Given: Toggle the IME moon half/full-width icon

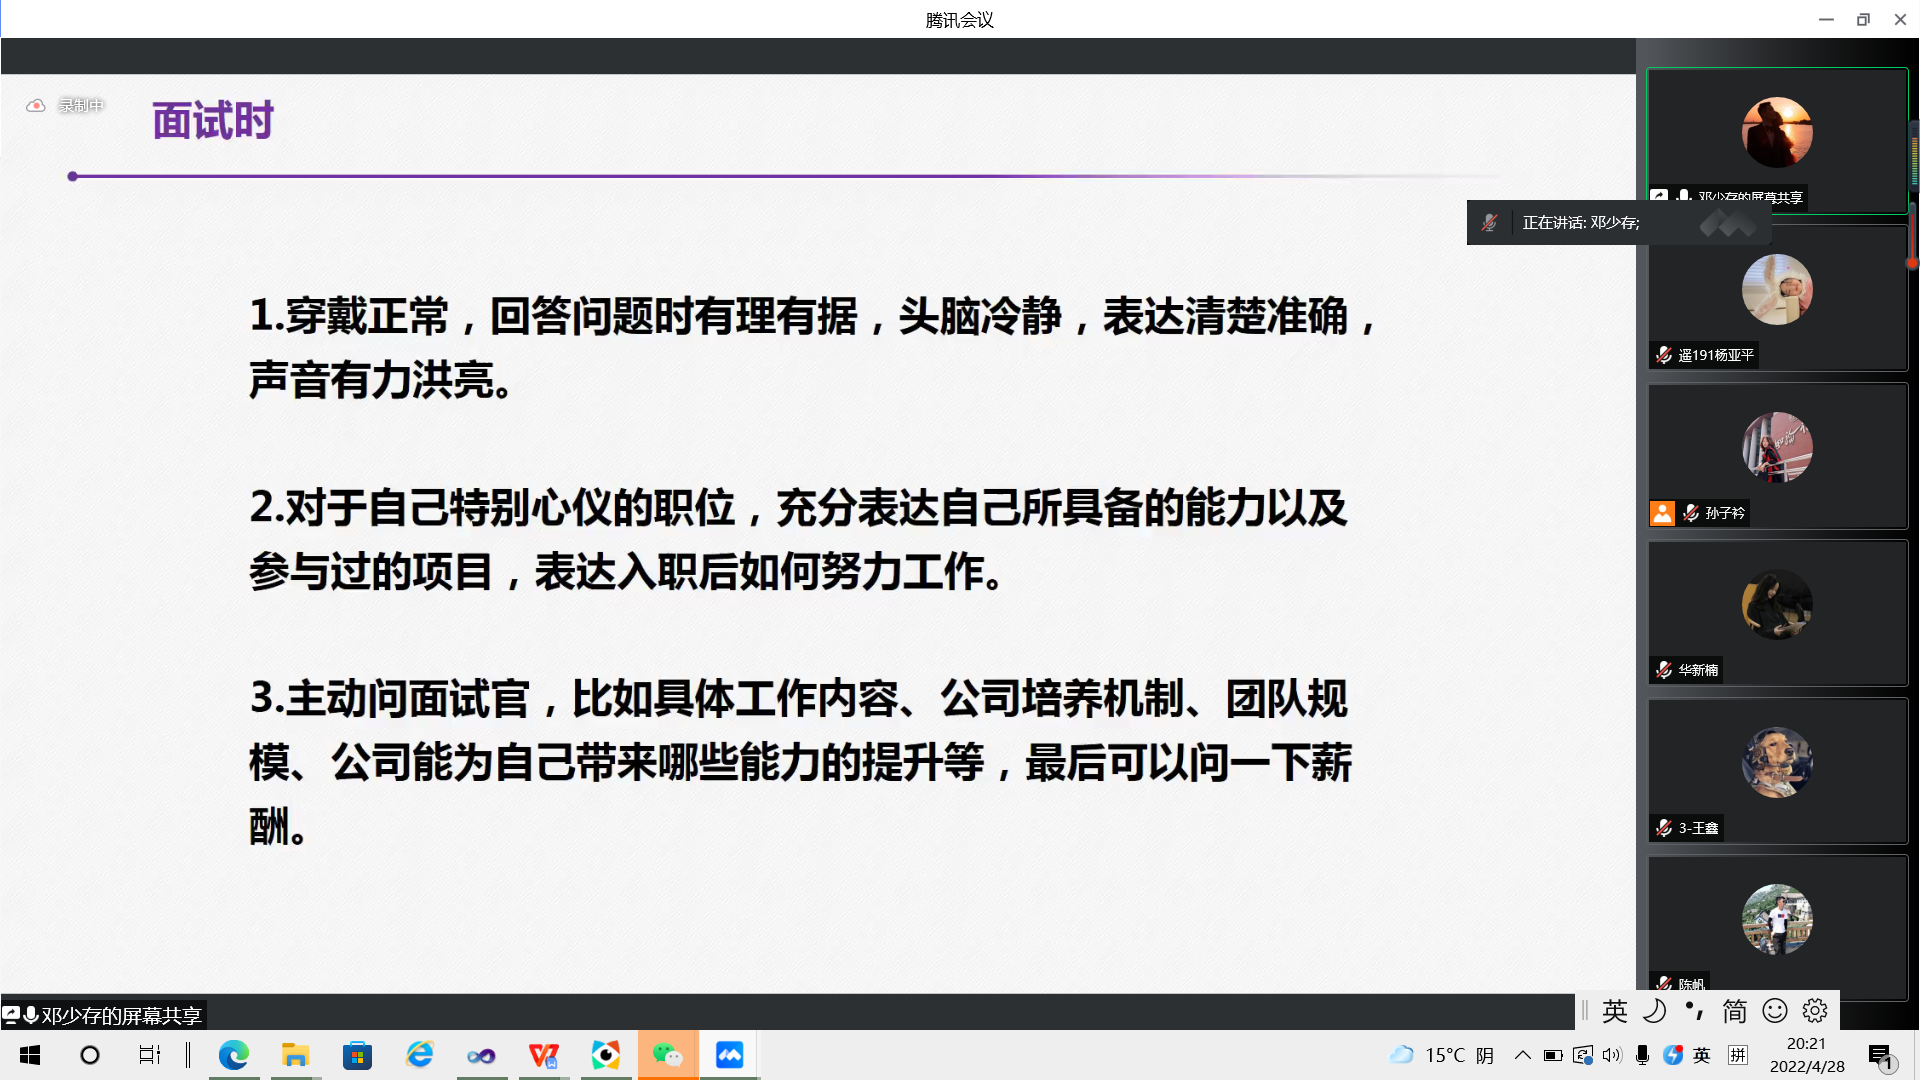Looking at the screenshot, I should point(1655,1011).
